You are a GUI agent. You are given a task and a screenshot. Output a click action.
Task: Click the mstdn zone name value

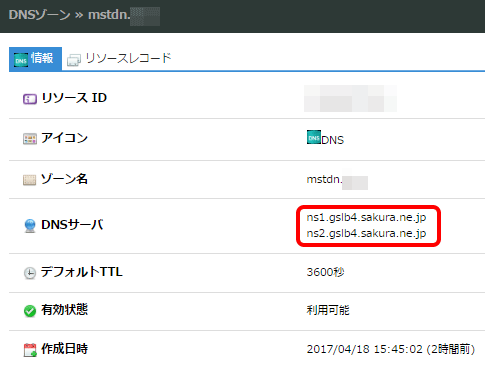click(337, 180)
